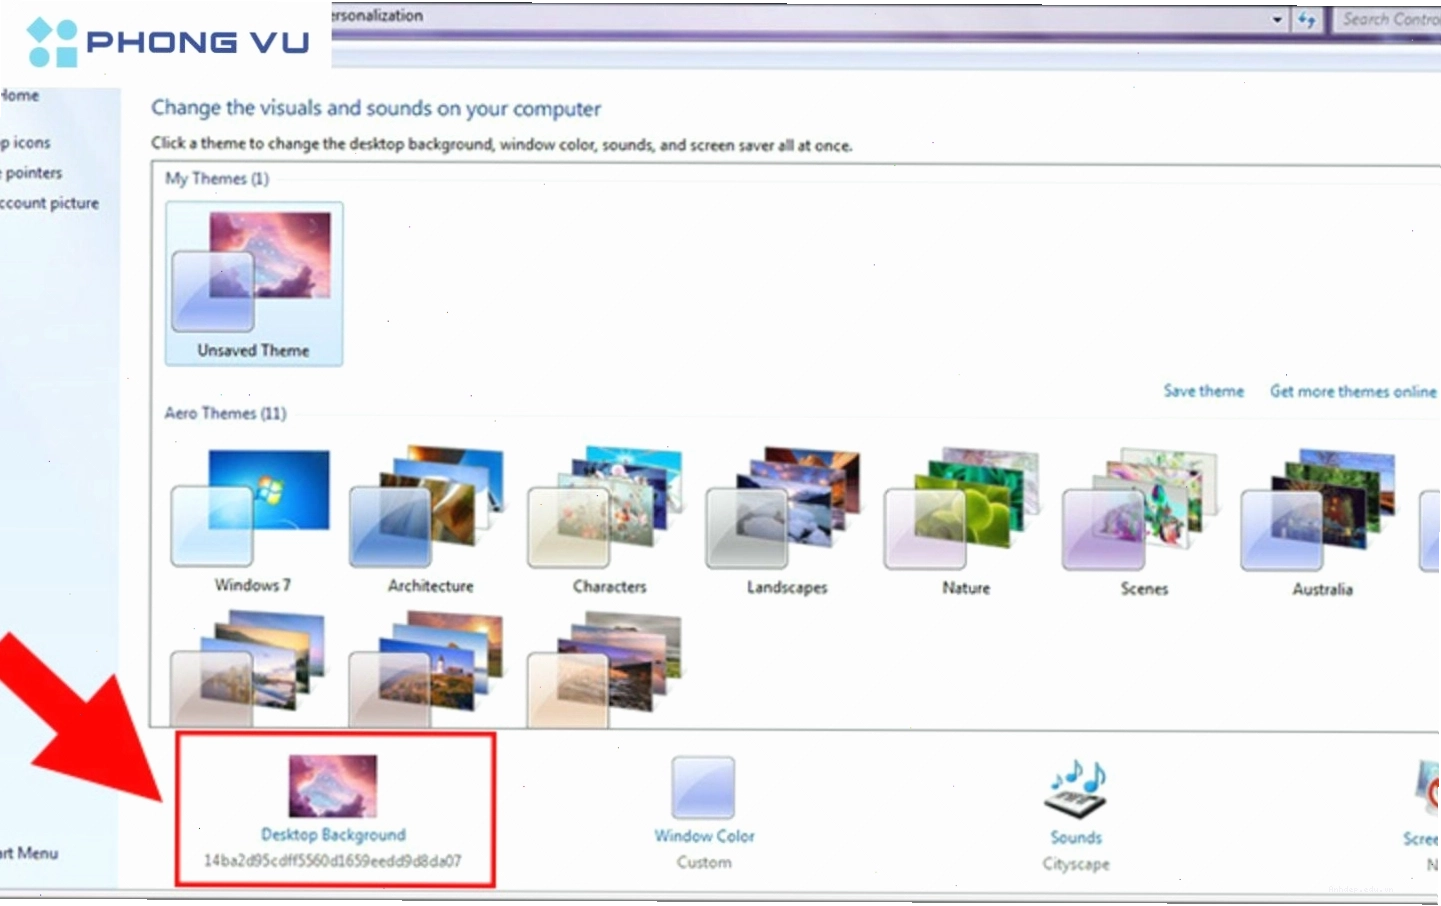The height and width of the screenshot is (906, 1441).
Task: Click the 'My Themes (1)' group label
Action: tap(217, 179)
